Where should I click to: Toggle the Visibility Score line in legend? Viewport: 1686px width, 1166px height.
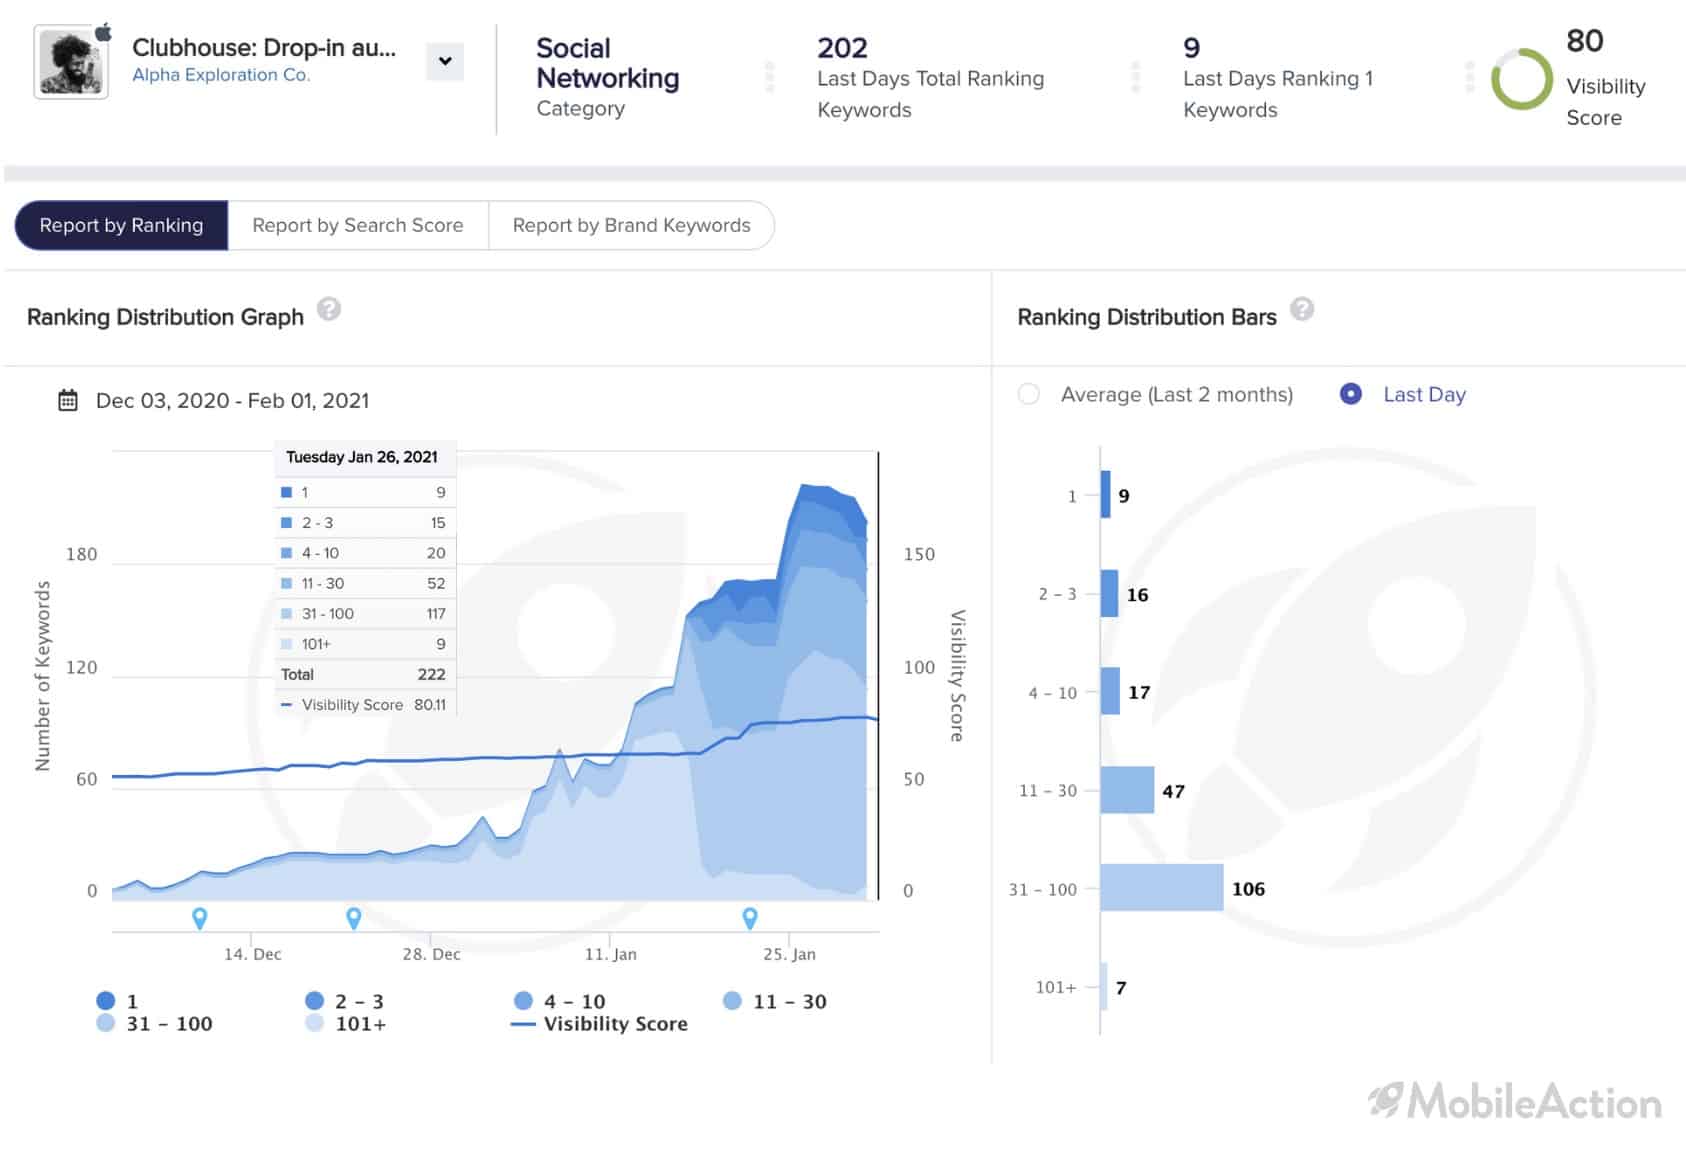click(x=599, y=1024)
